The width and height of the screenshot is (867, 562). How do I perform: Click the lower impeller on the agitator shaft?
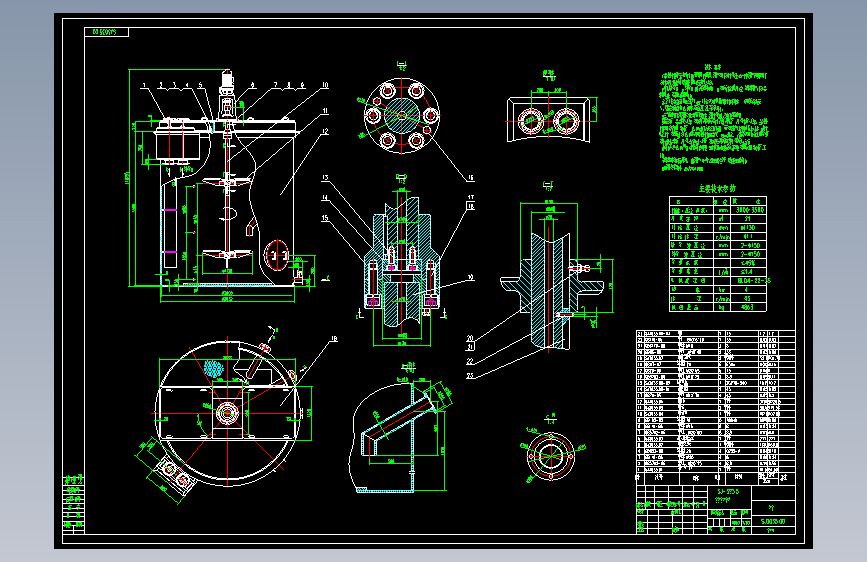(227, 254)
